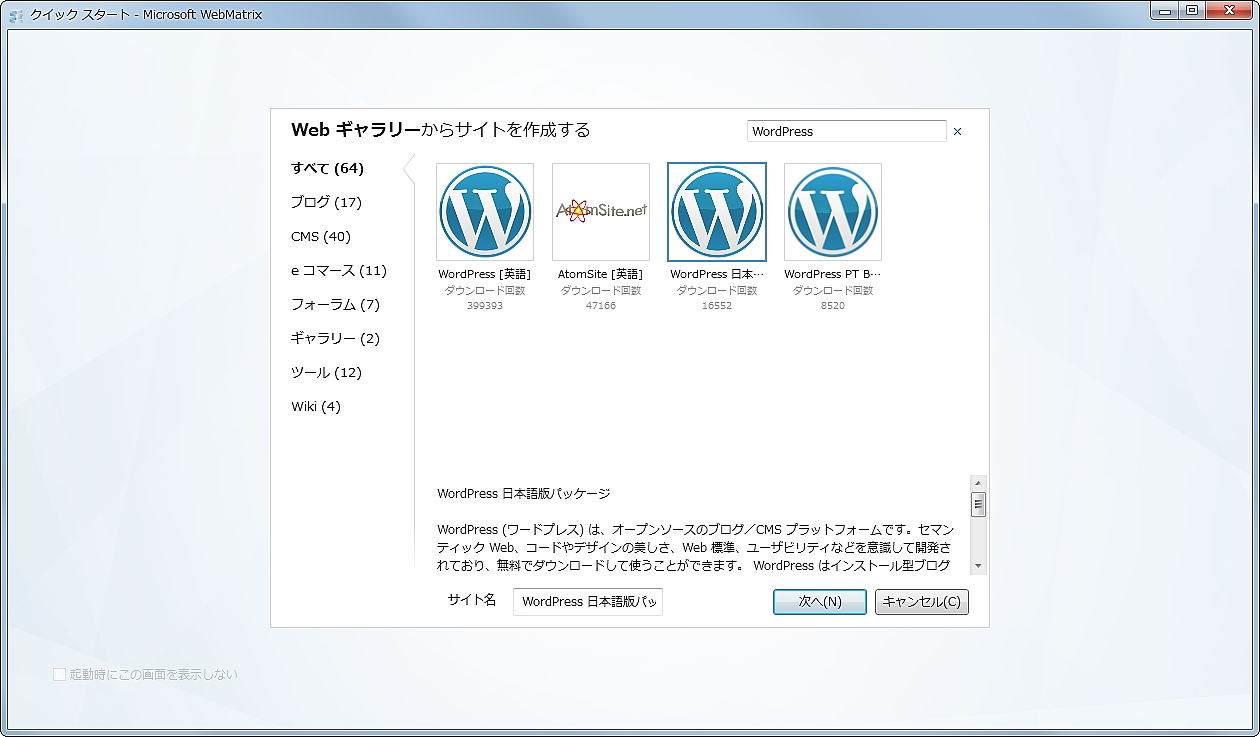Switch to the すべて (64) category

[x=324, y=168]
